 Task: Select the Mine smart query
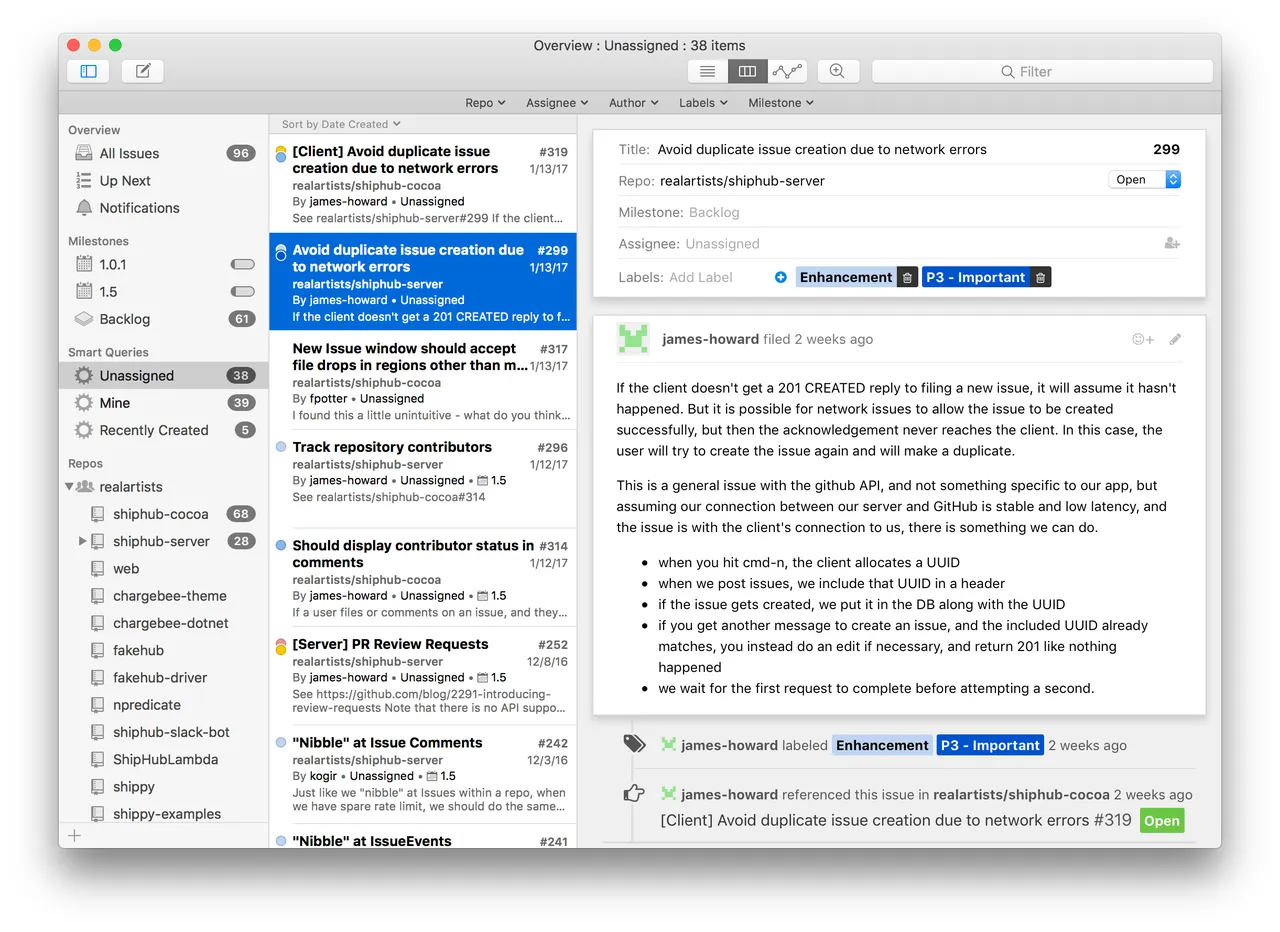pos(164,403)
